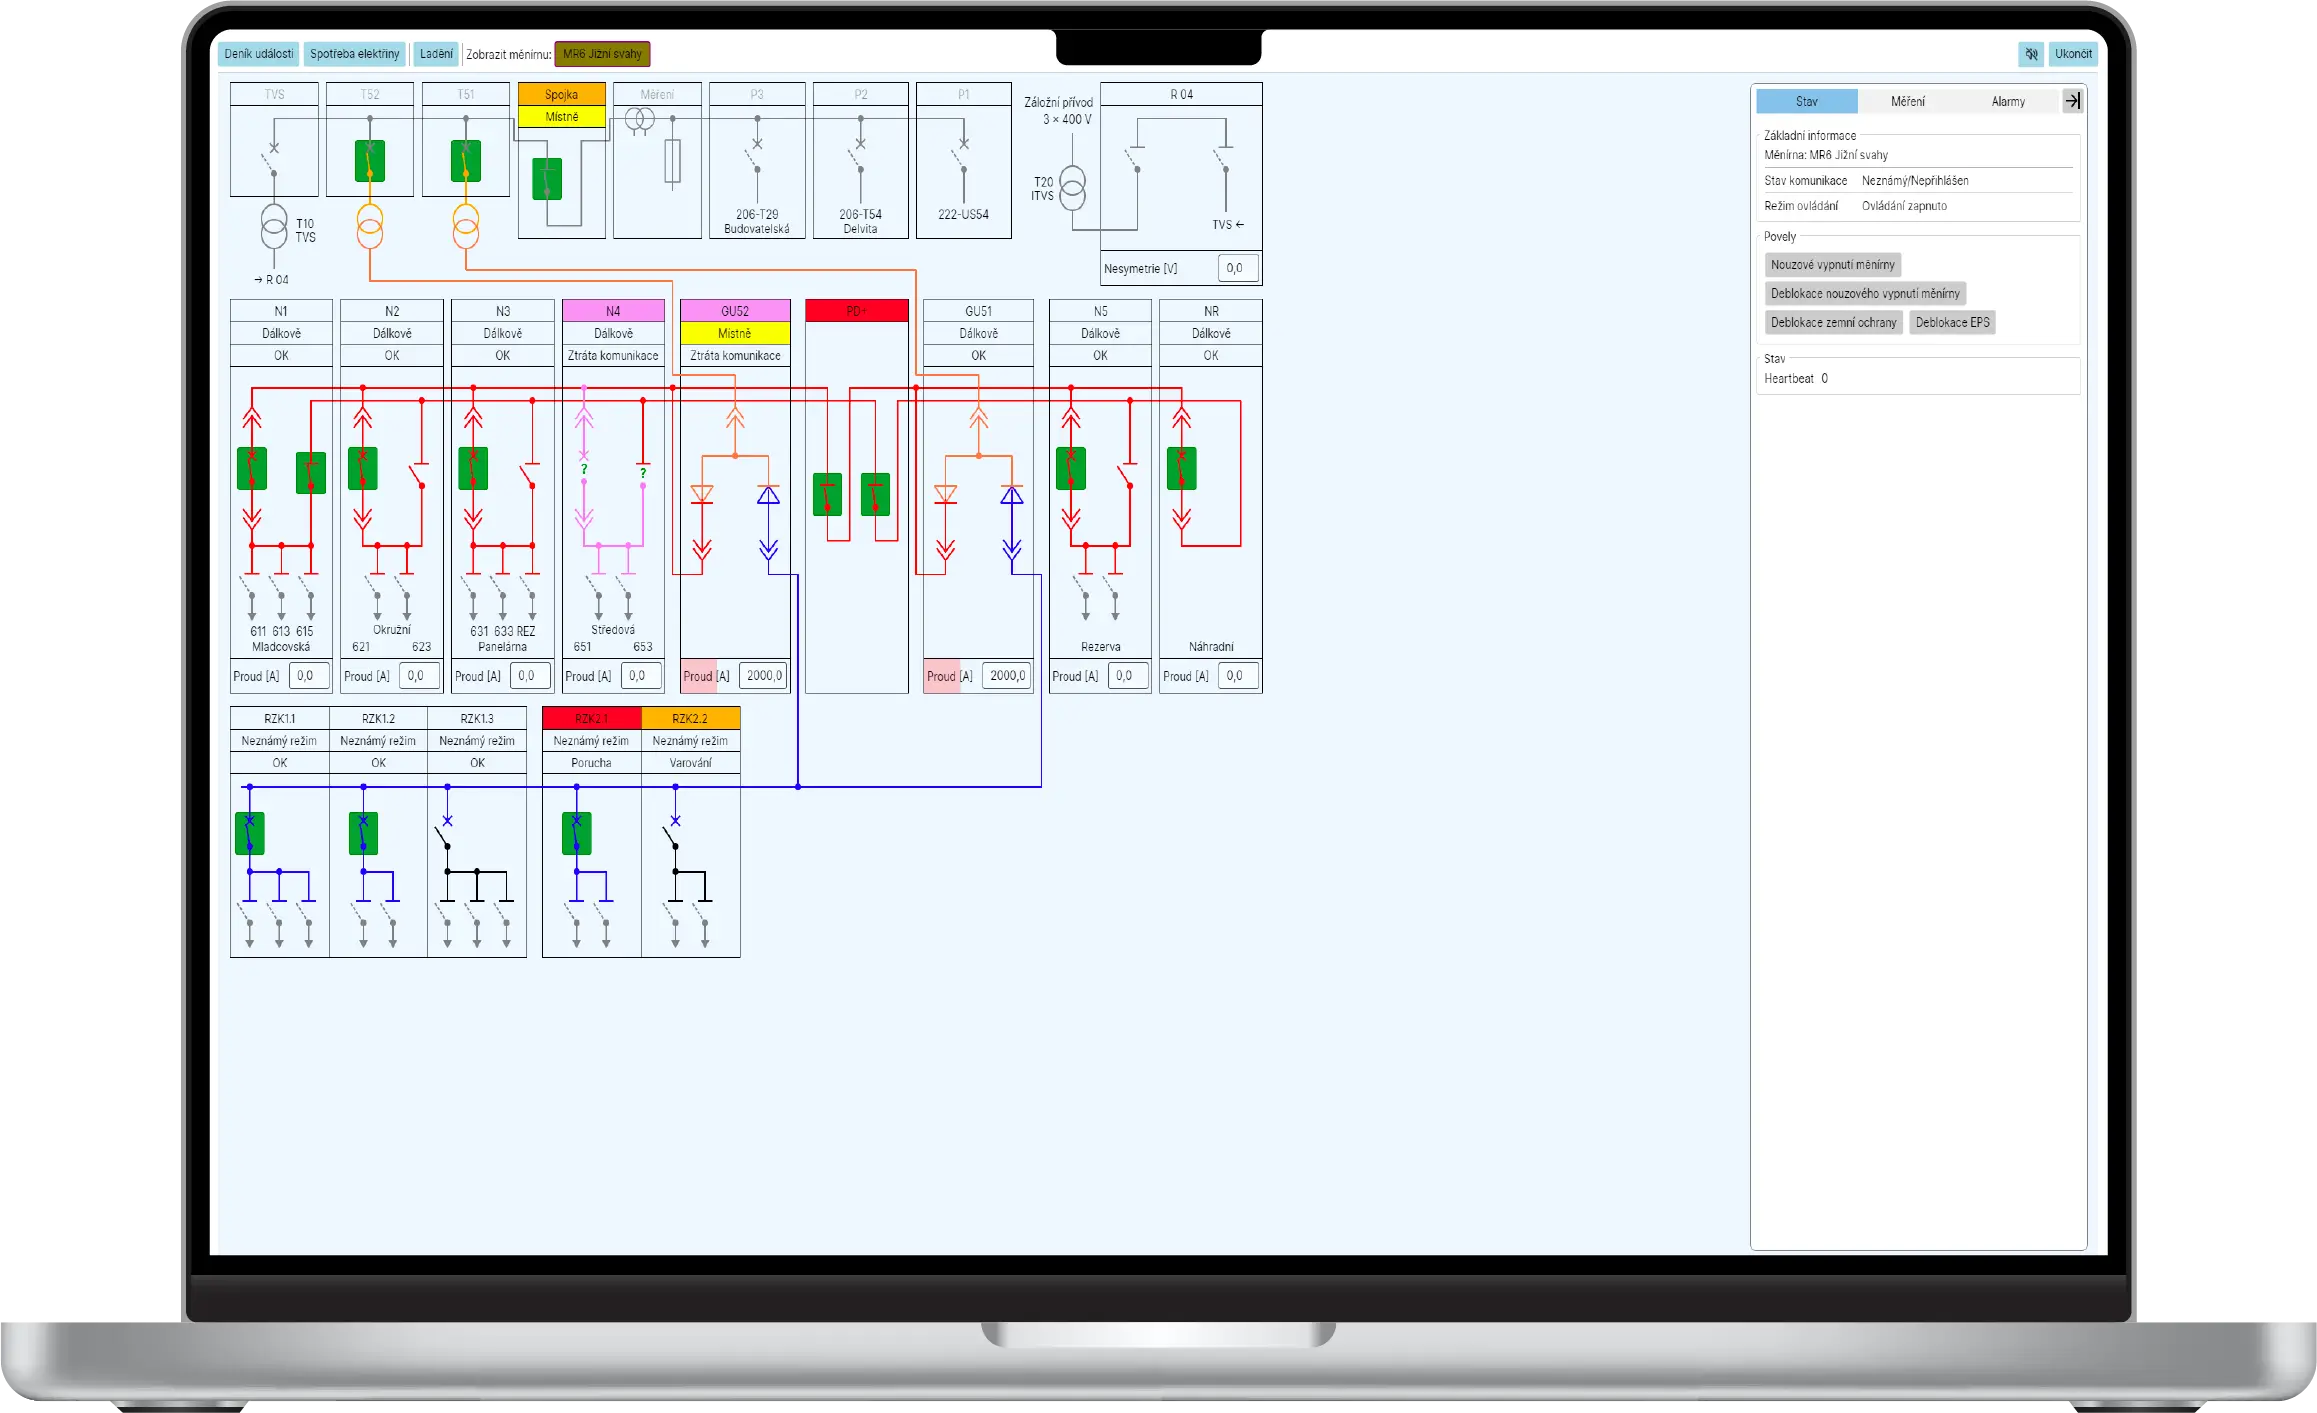
Task: Click Nouzové vypnutí měnírny command
Action: (x=1833, y=265)
